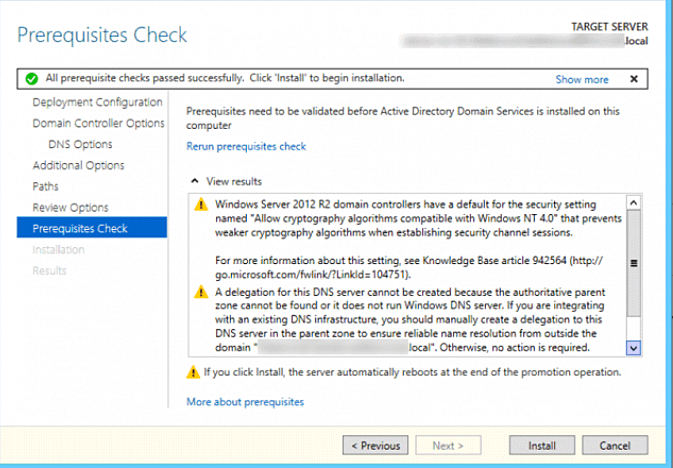Click the scrollbar down arrow

click(632, 347)
